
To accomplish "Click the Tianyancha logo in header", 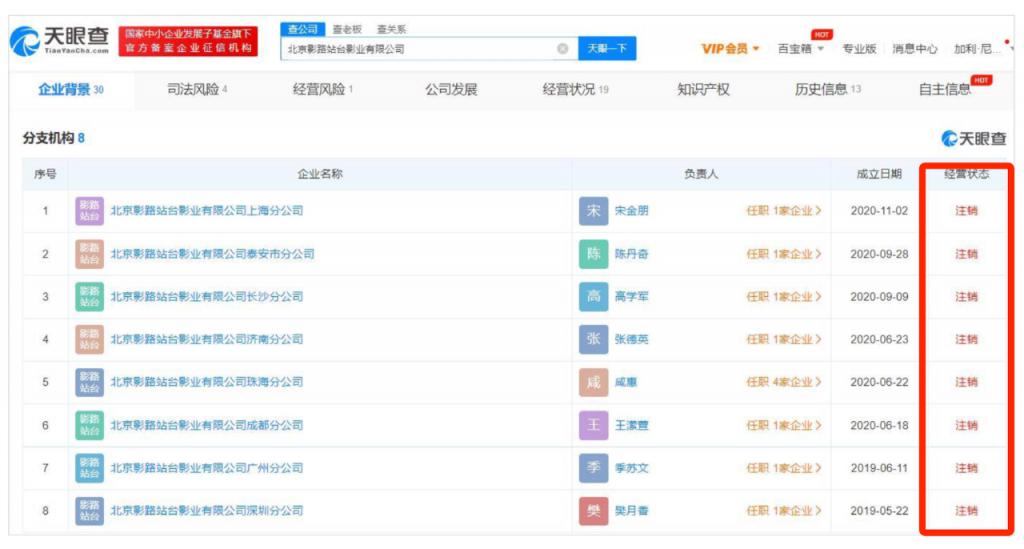I will point(62,42).
